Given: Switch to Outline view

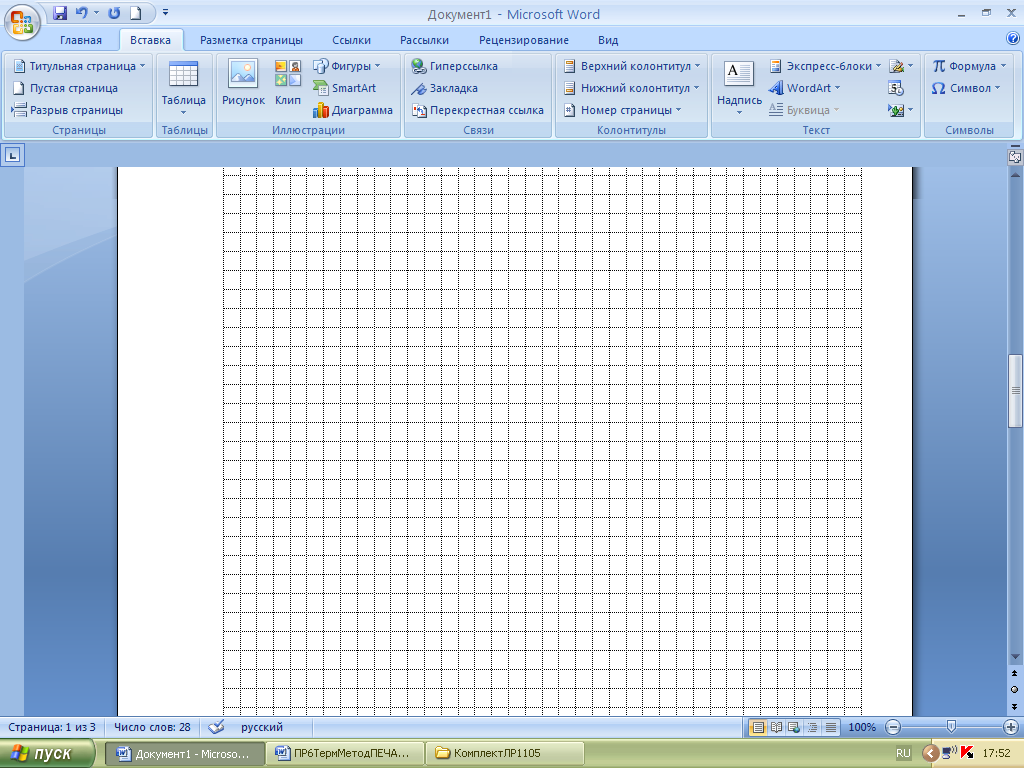Looking at the screenshot, I should tap(812, 727).
